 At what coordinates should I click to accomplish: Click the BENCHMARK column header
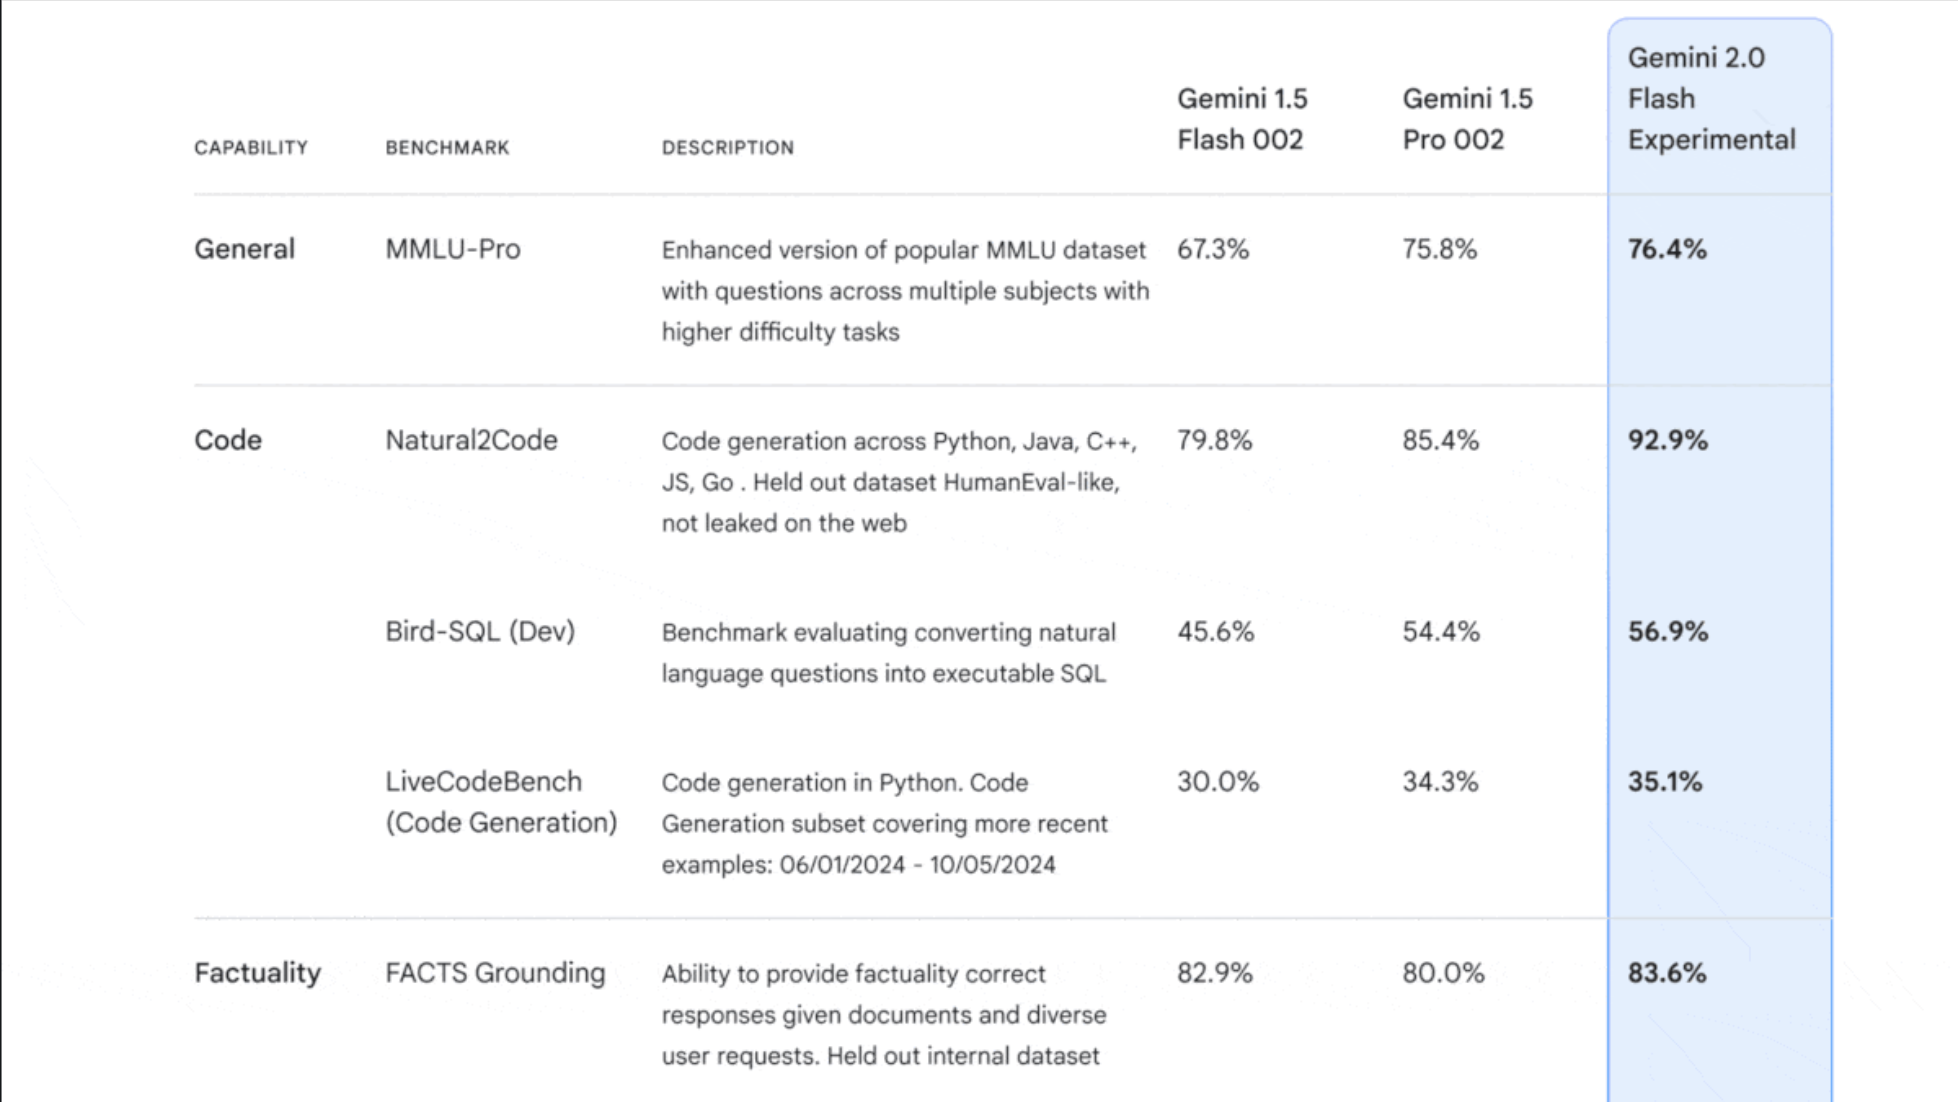click(x=447, y=148)
